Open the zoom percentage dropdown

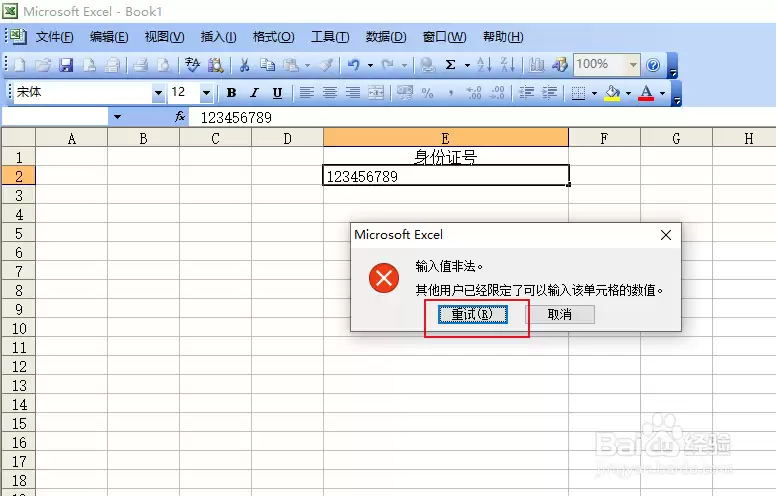(x=633, y=65)
